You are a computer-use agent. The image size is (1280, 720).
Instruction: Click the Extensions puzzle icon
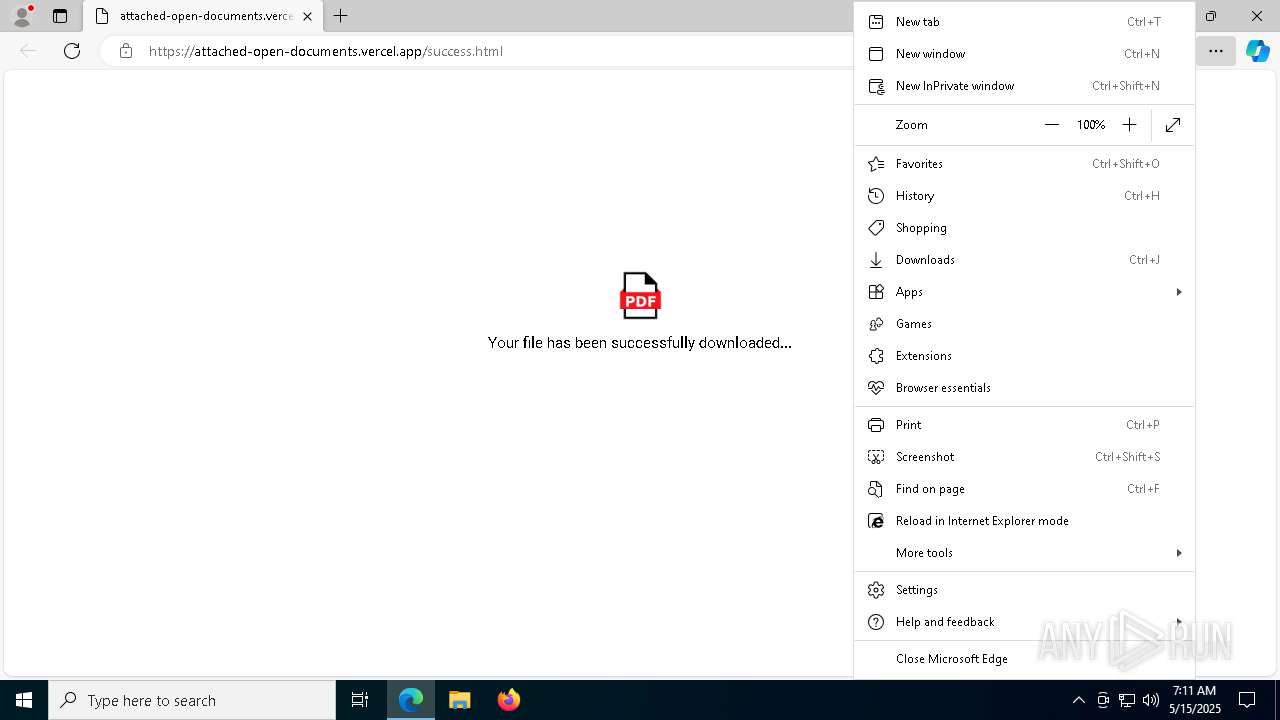pos(876,356)
